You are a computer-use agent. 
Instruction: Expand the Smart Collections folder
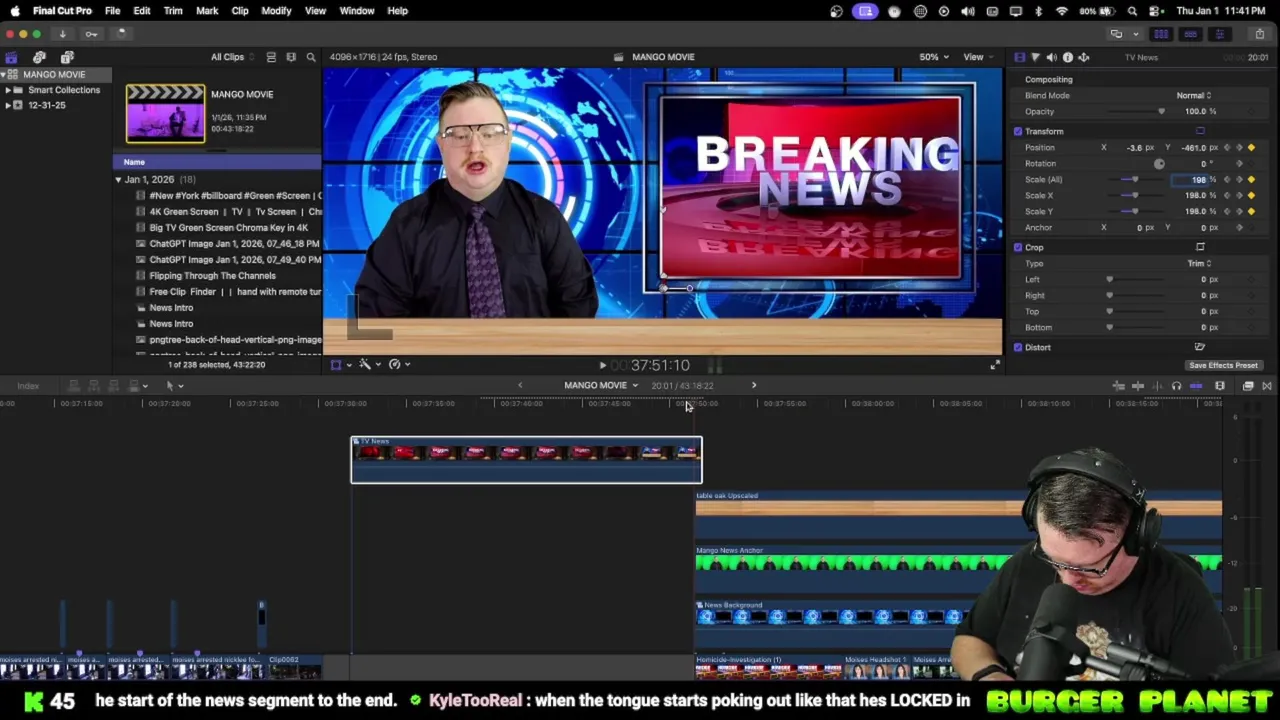coord(8,90)
